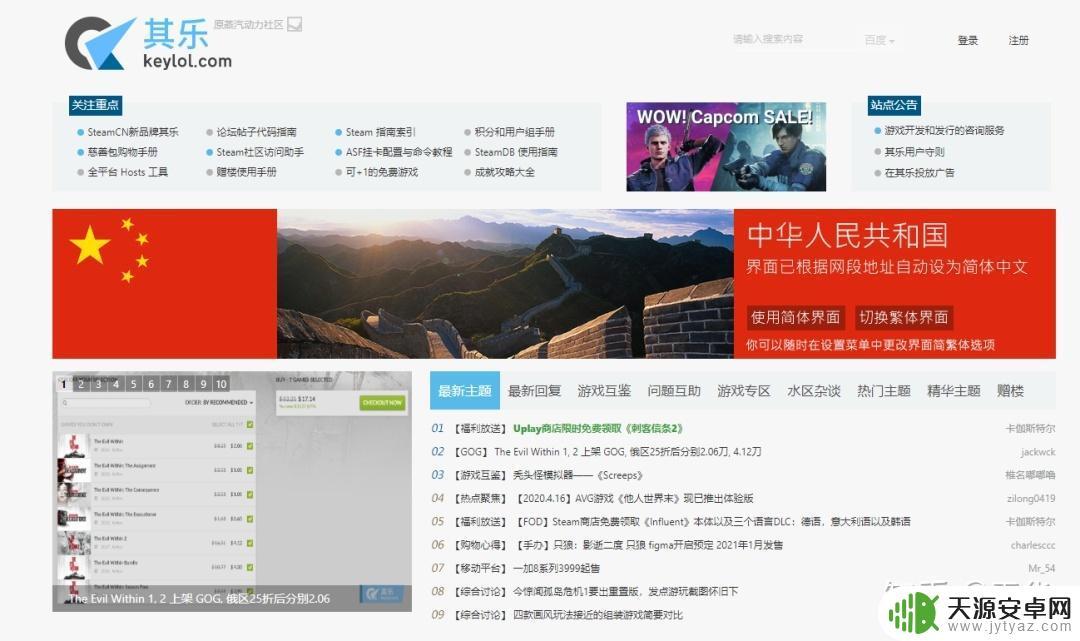Switch to 水区杂谈 tab

pyautogui.click(x=813, y=391)
